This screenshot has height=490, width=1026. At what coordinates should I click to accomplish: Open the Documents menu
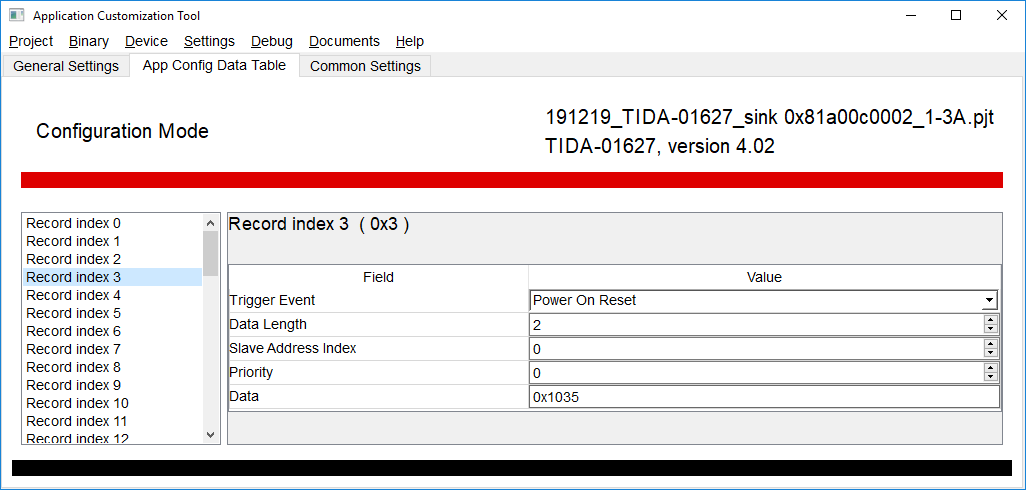[x=344, y=41]
